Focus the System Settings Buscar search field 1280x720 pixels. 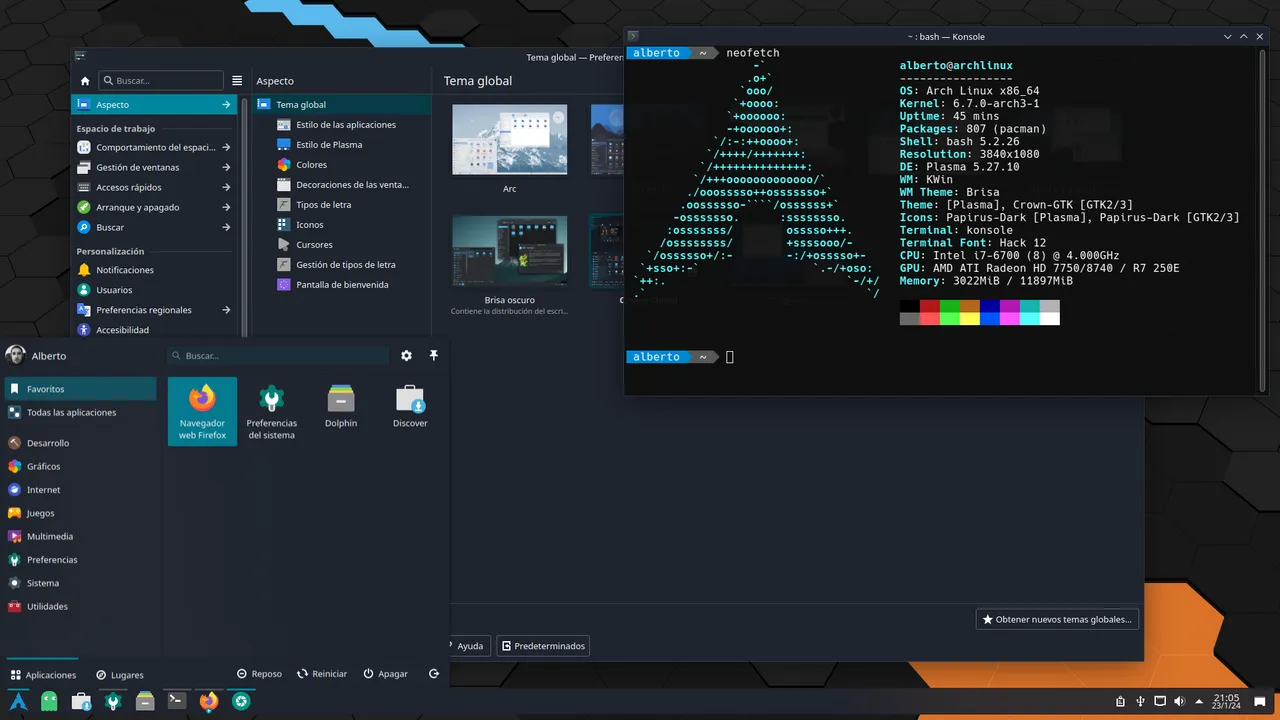[162, 81]
